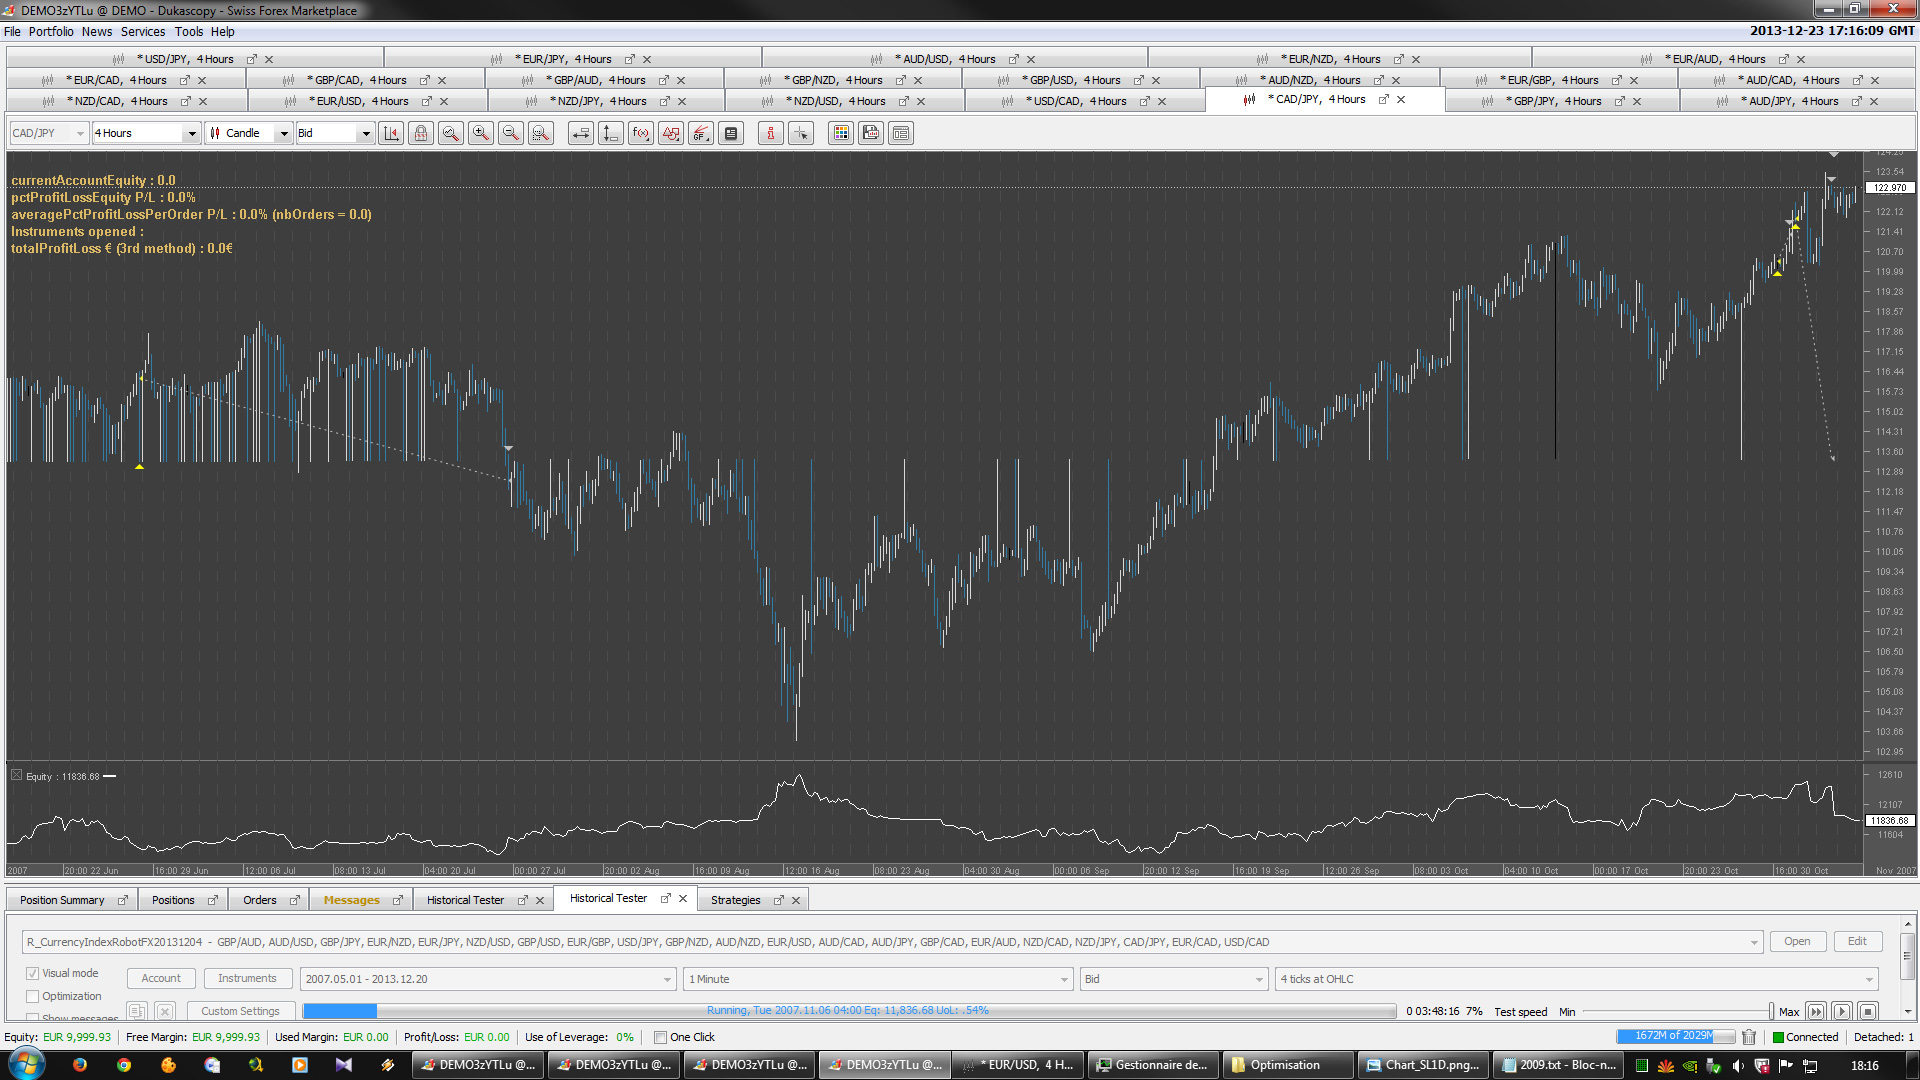This screenshot has width=1920, height=1080.
Task: Click the fast-forward tester icon
Action: coord(1816,1012)
